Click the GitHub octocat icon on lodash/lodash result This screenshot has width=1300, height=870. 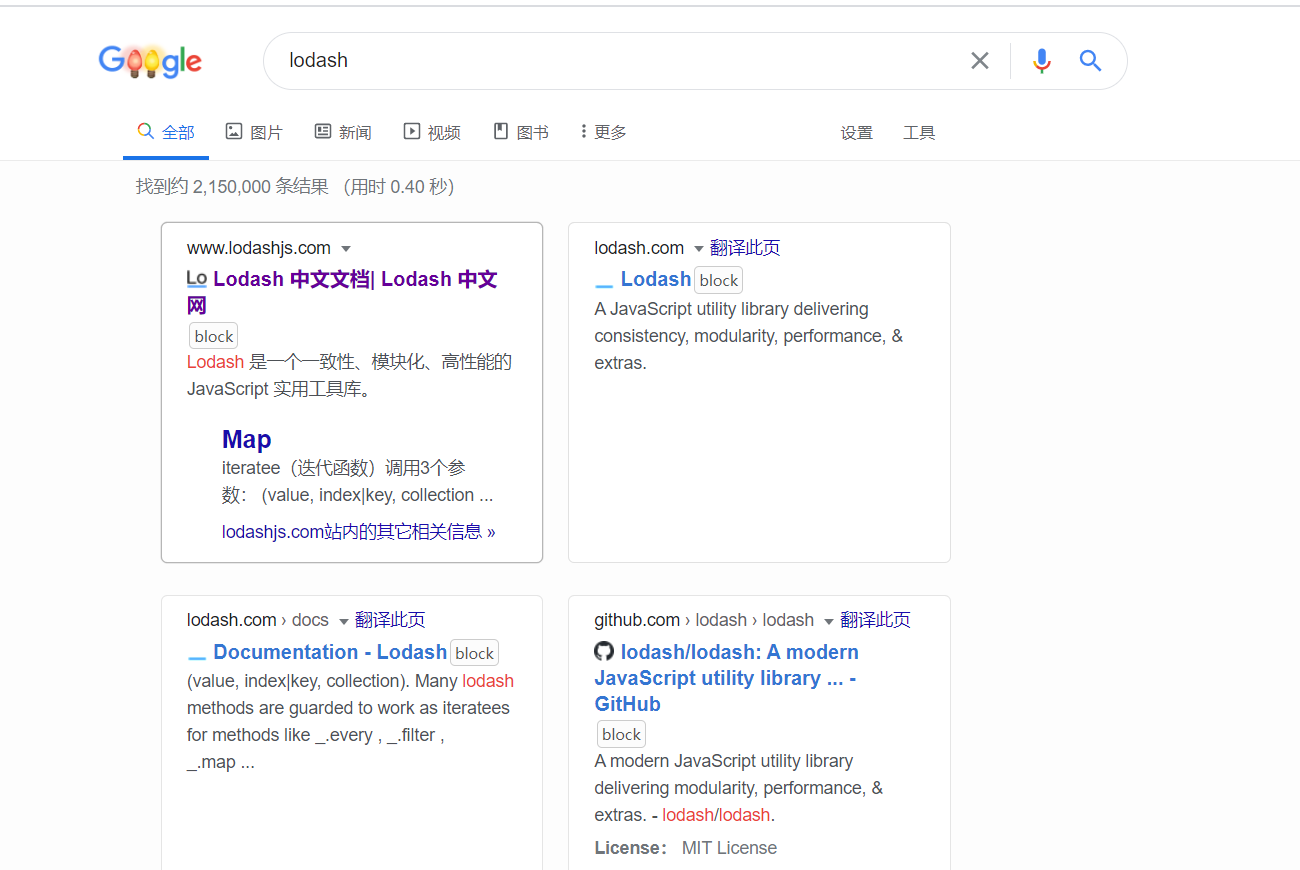[604, 651]
